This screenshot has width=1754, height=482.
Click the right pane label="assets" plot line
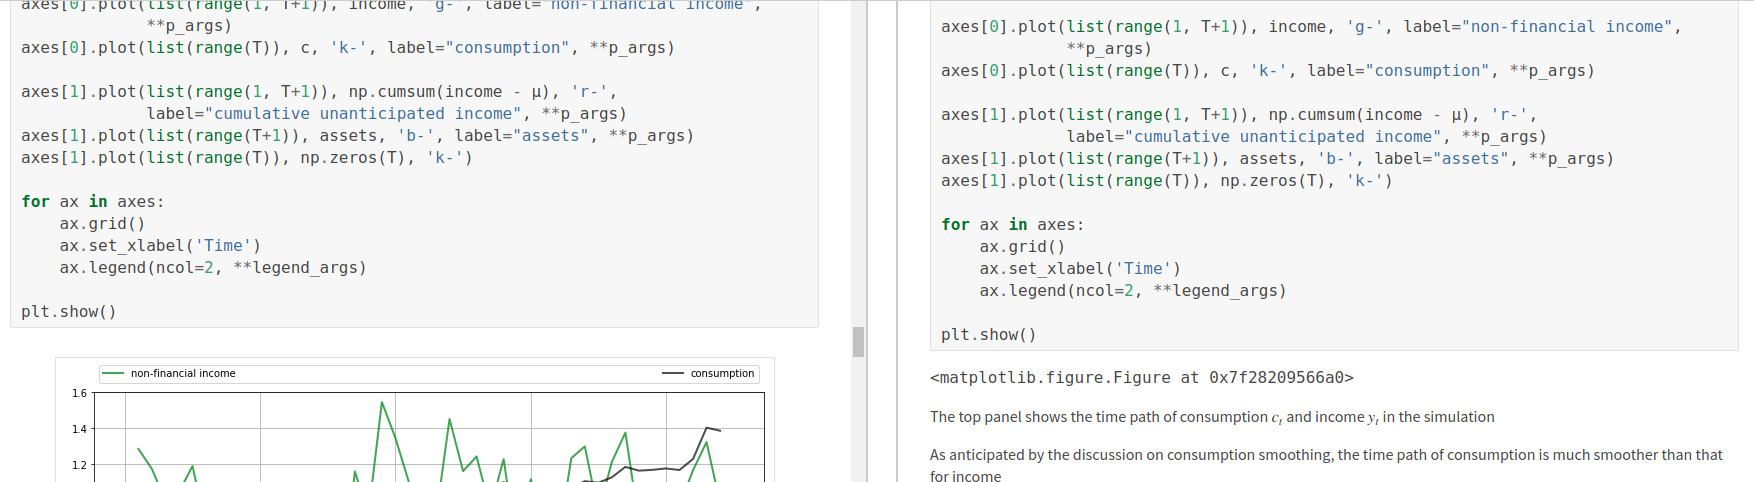[x=1277, y=159]
